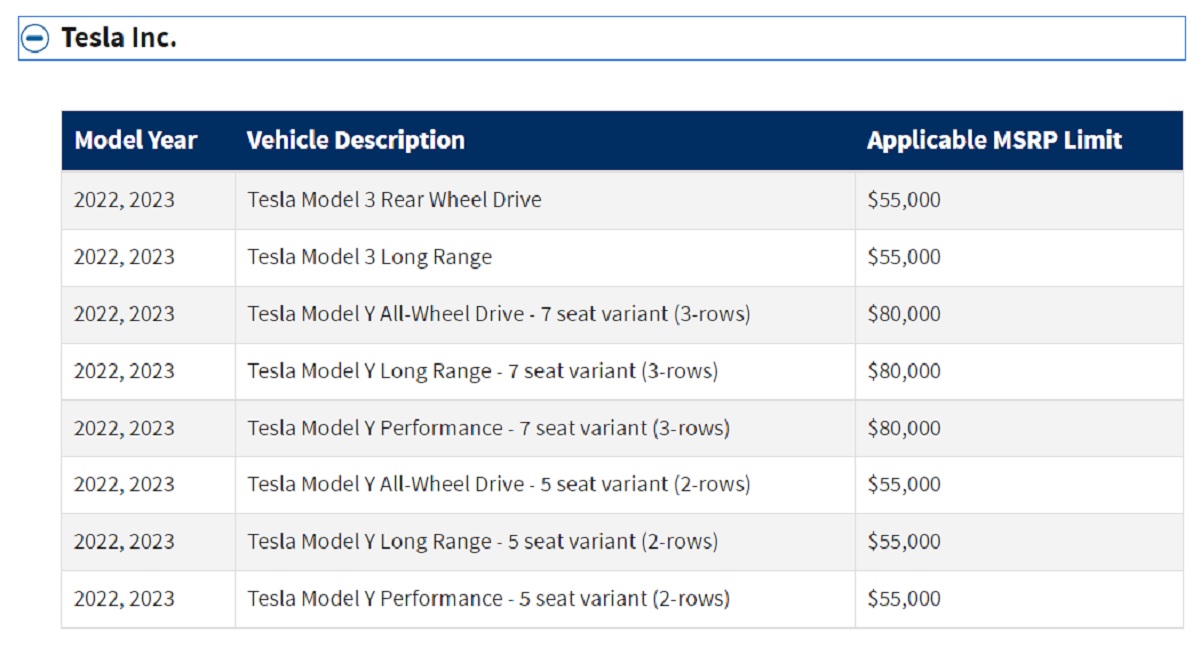Click Model Y Performance 5 seat variant
This screenshot has width=1200, height=664.
click(488, 599)
